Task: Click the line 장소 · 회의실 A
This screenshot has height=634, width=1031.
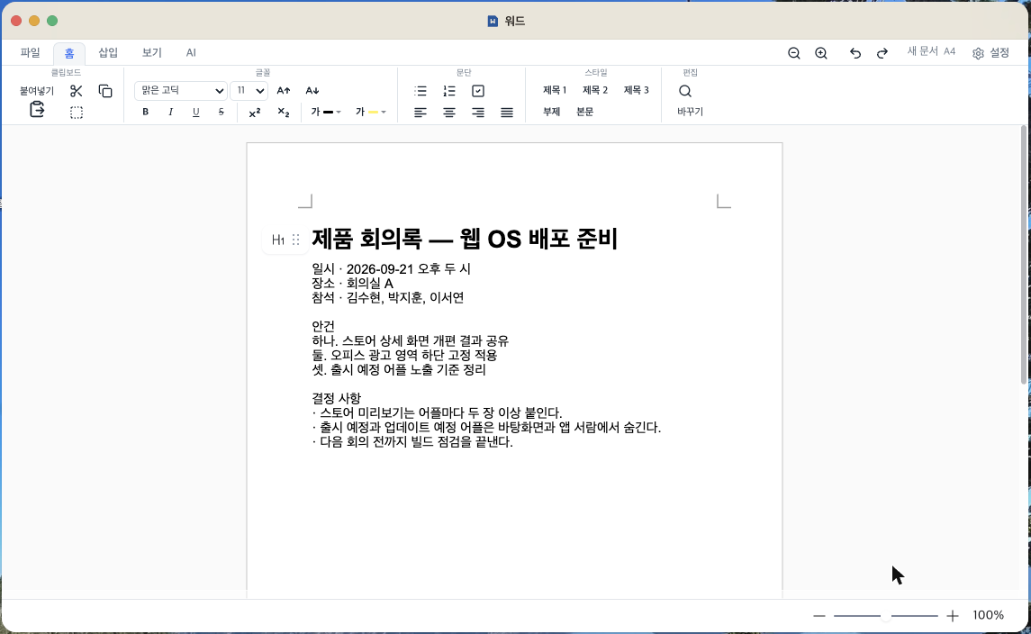Action: 352,283
